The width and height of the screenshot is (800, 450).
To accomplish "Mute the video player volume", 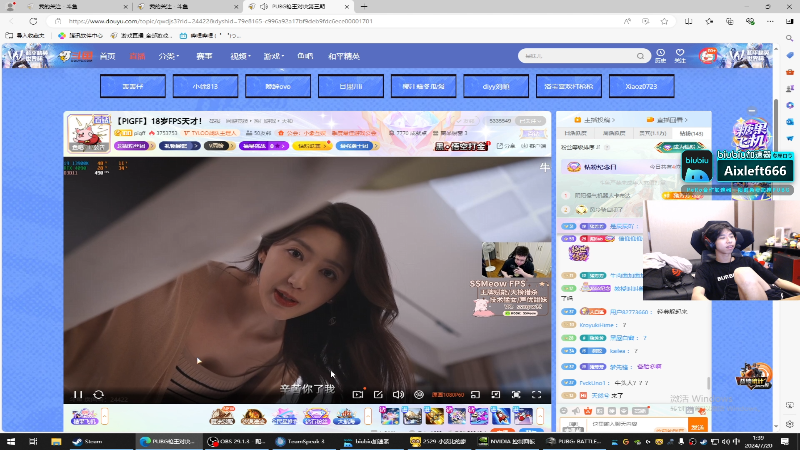I will coord(398,394).
